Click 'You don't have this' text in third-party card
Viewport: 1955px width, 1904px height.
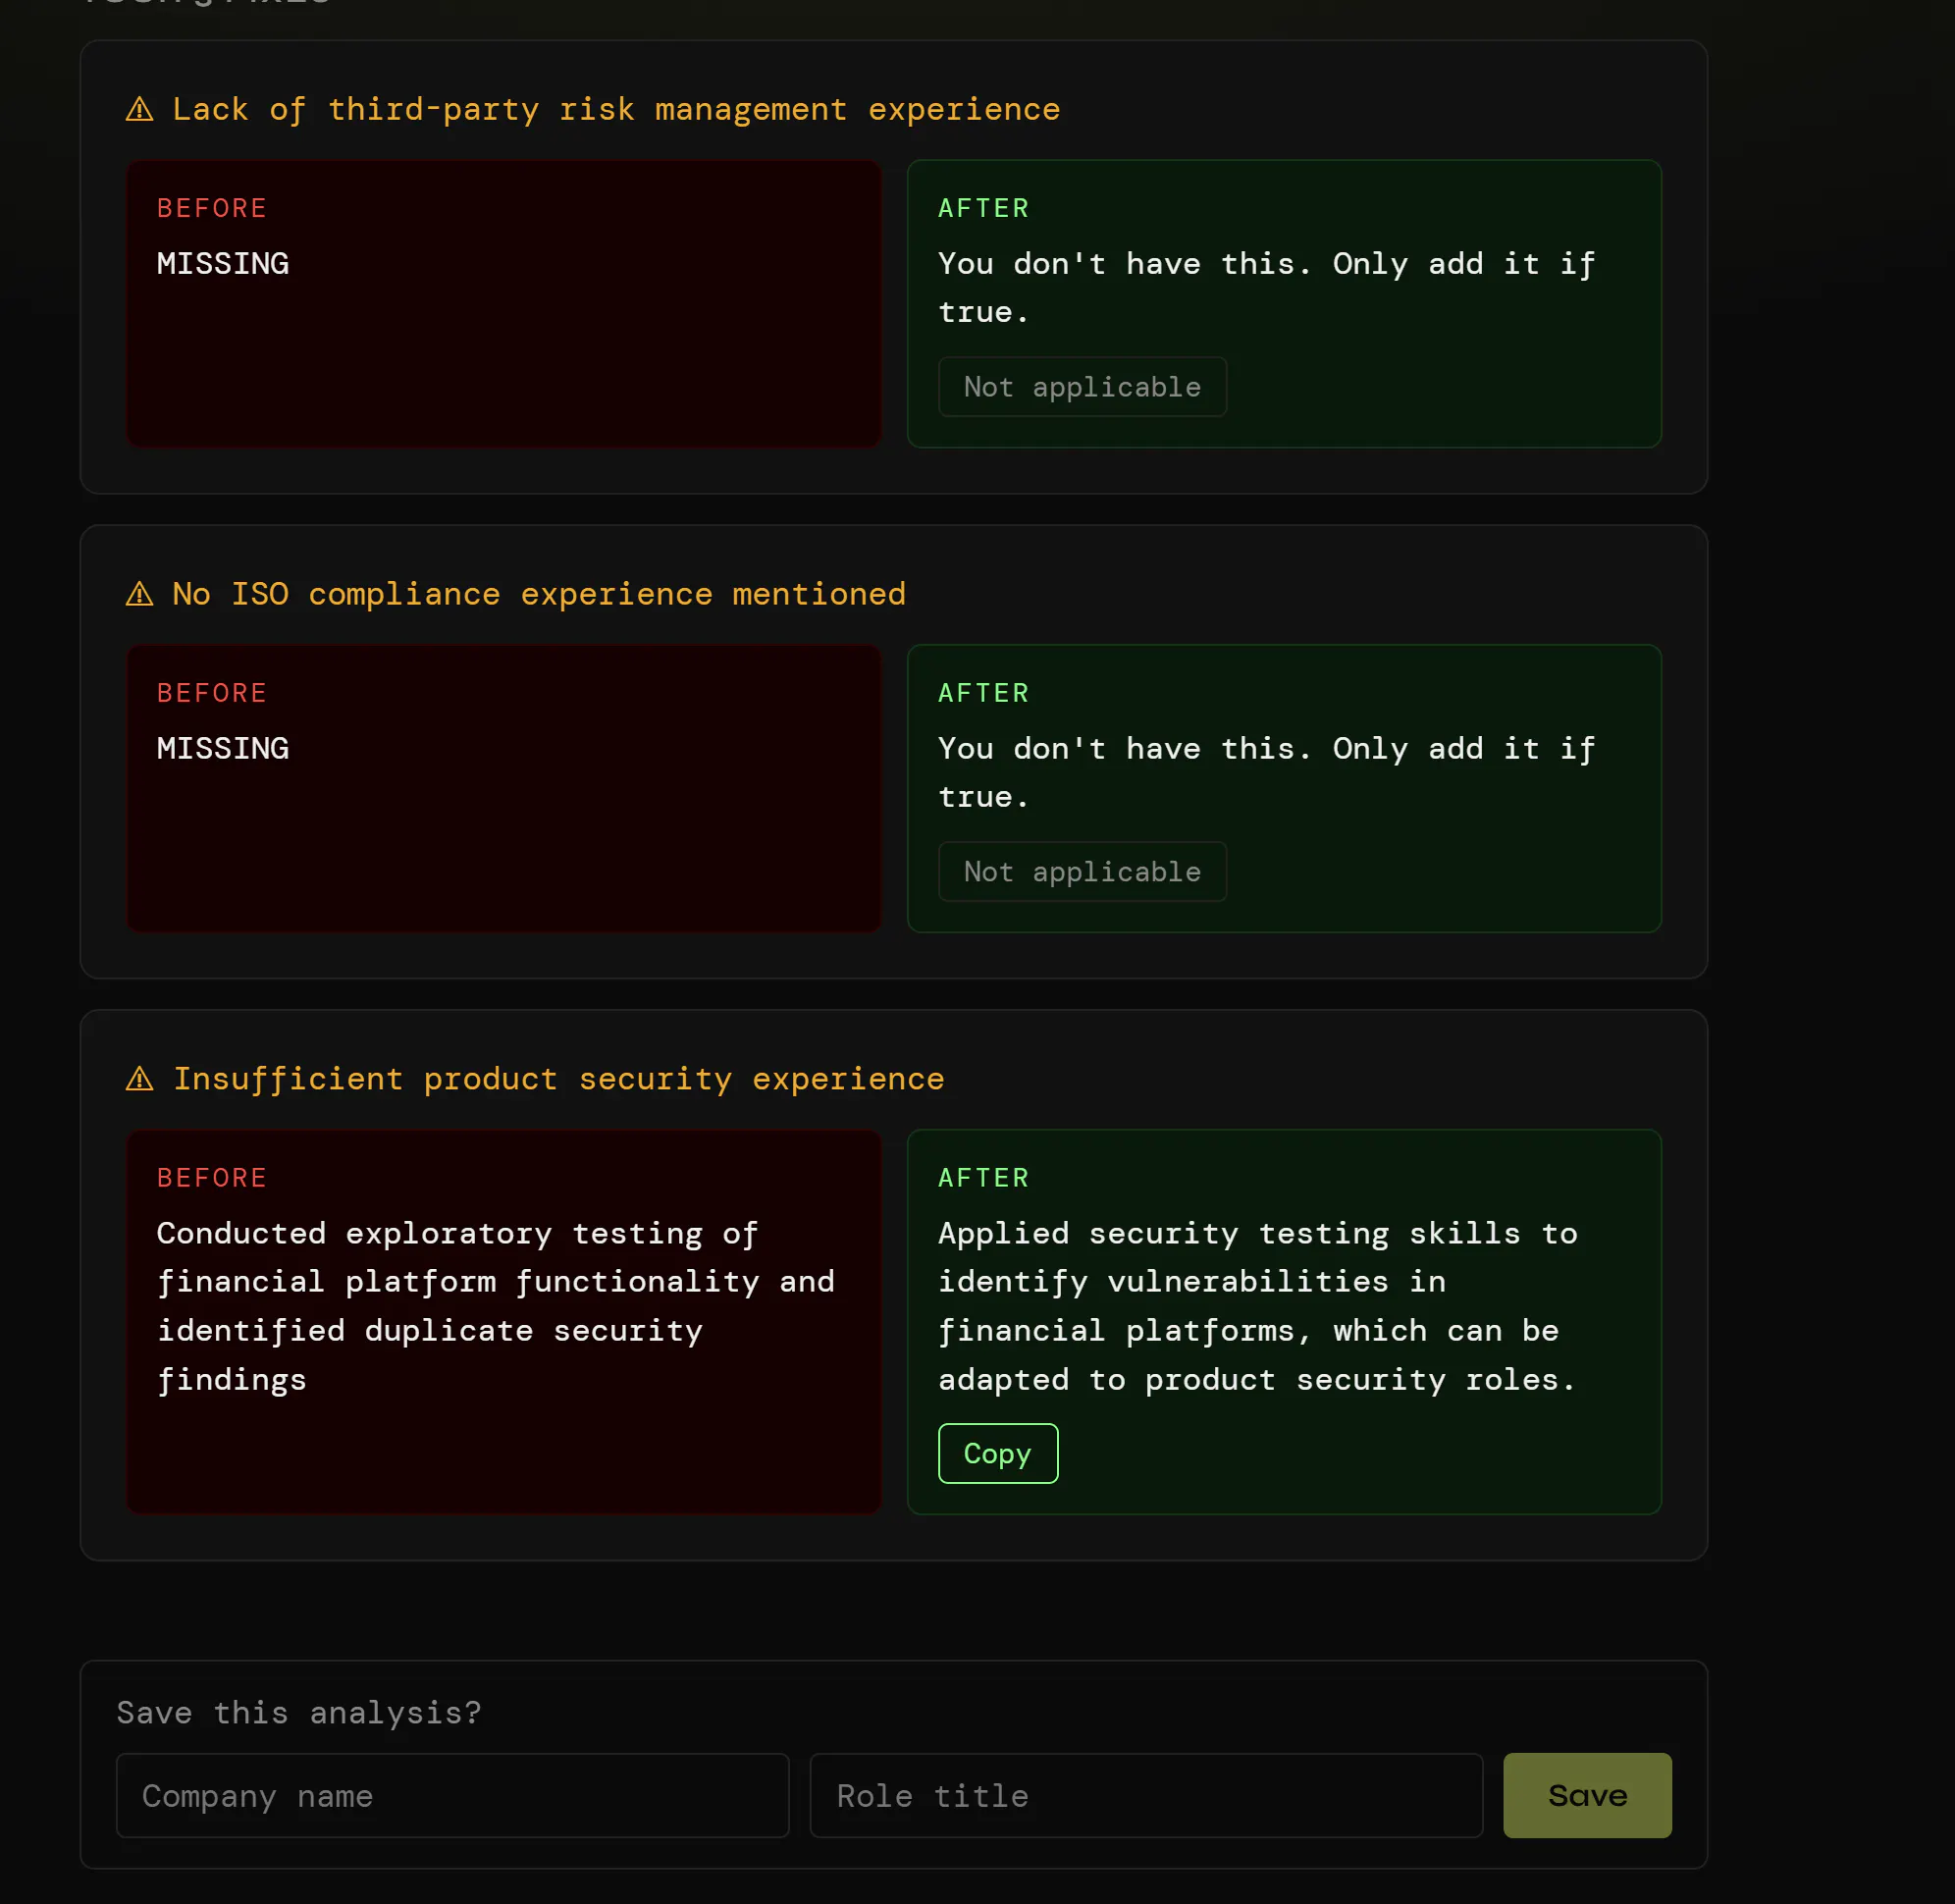click(x=1266, y=288)
